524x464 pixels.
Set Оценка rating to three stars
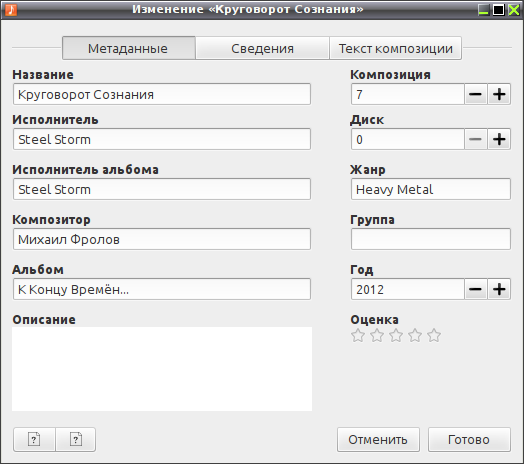396,335
